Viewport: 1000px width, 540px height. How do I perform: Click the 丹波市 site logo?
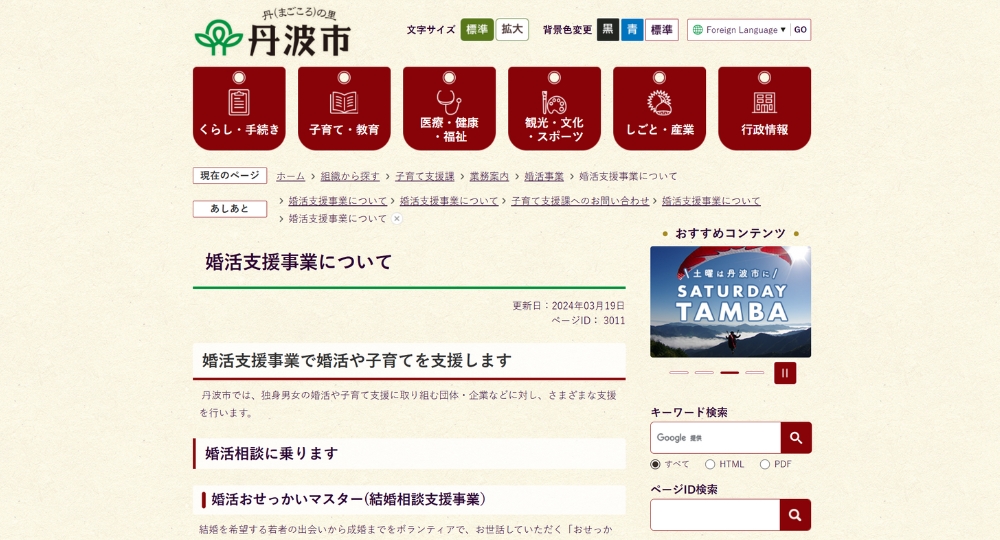tap(273, 34)
